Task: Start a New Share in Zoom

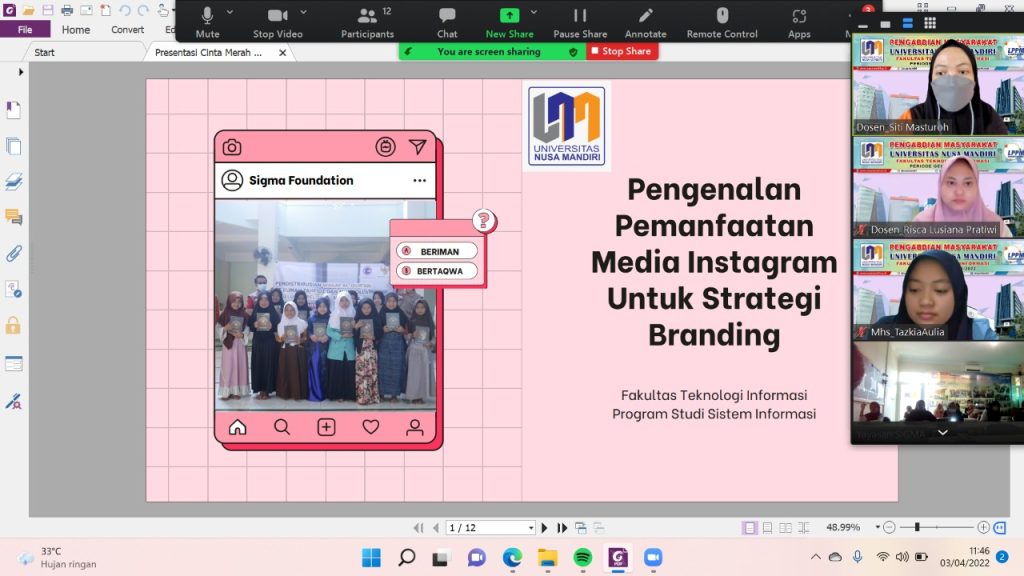Action: tap(509, 22)
